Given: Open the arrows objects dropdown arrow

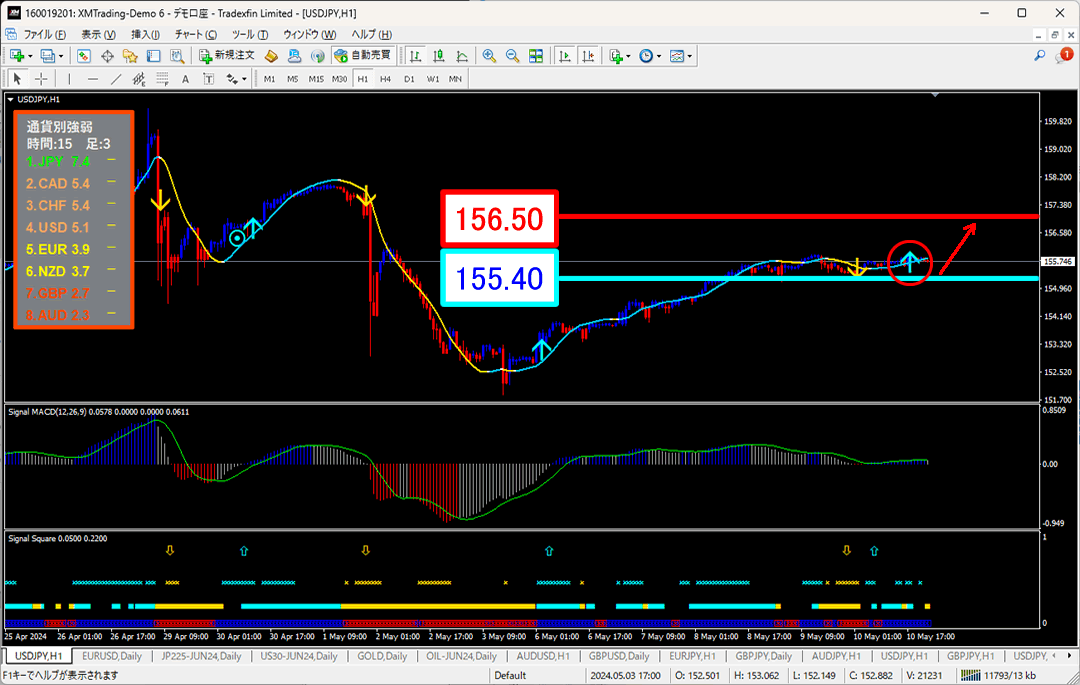Looking at the screenshot, I should coord(245,80).
